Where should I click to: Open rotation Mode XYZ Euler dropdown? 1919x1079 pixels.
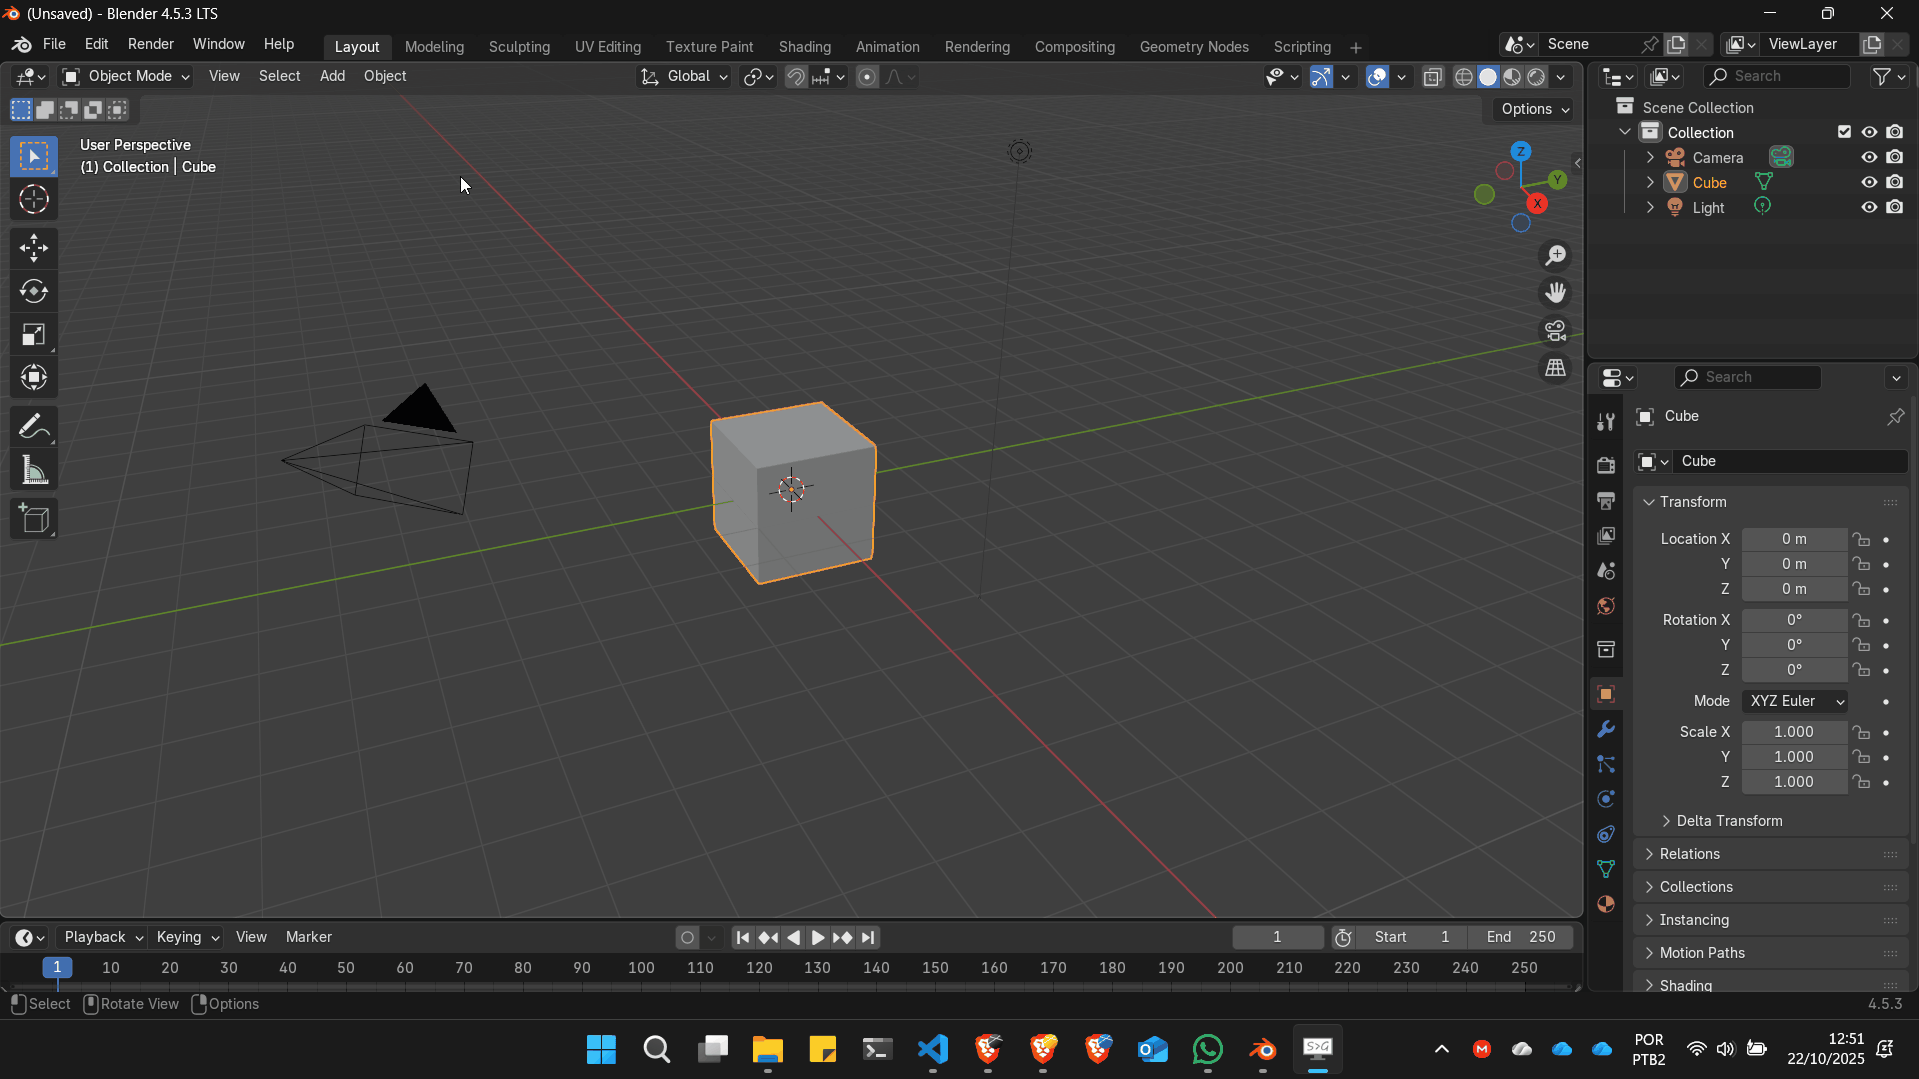(x=1795, y=702)
